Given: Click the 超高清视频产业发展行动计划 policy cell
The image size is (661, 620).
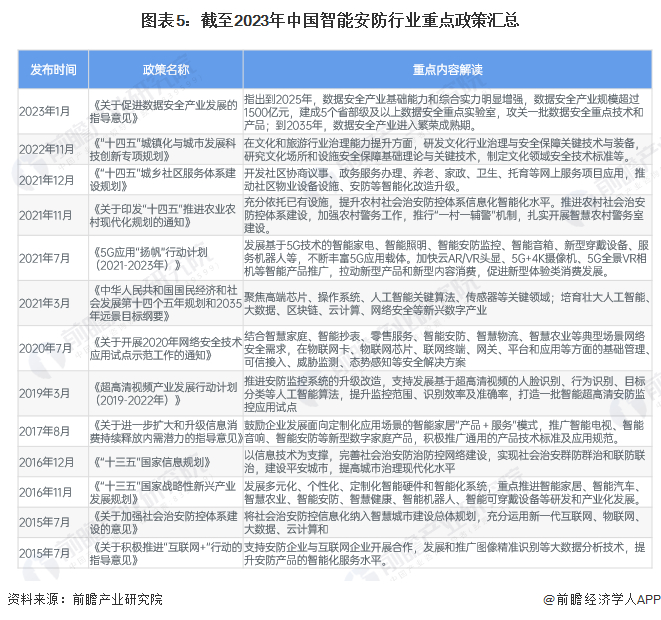Looking at the screenshot, I should point(166,393).
